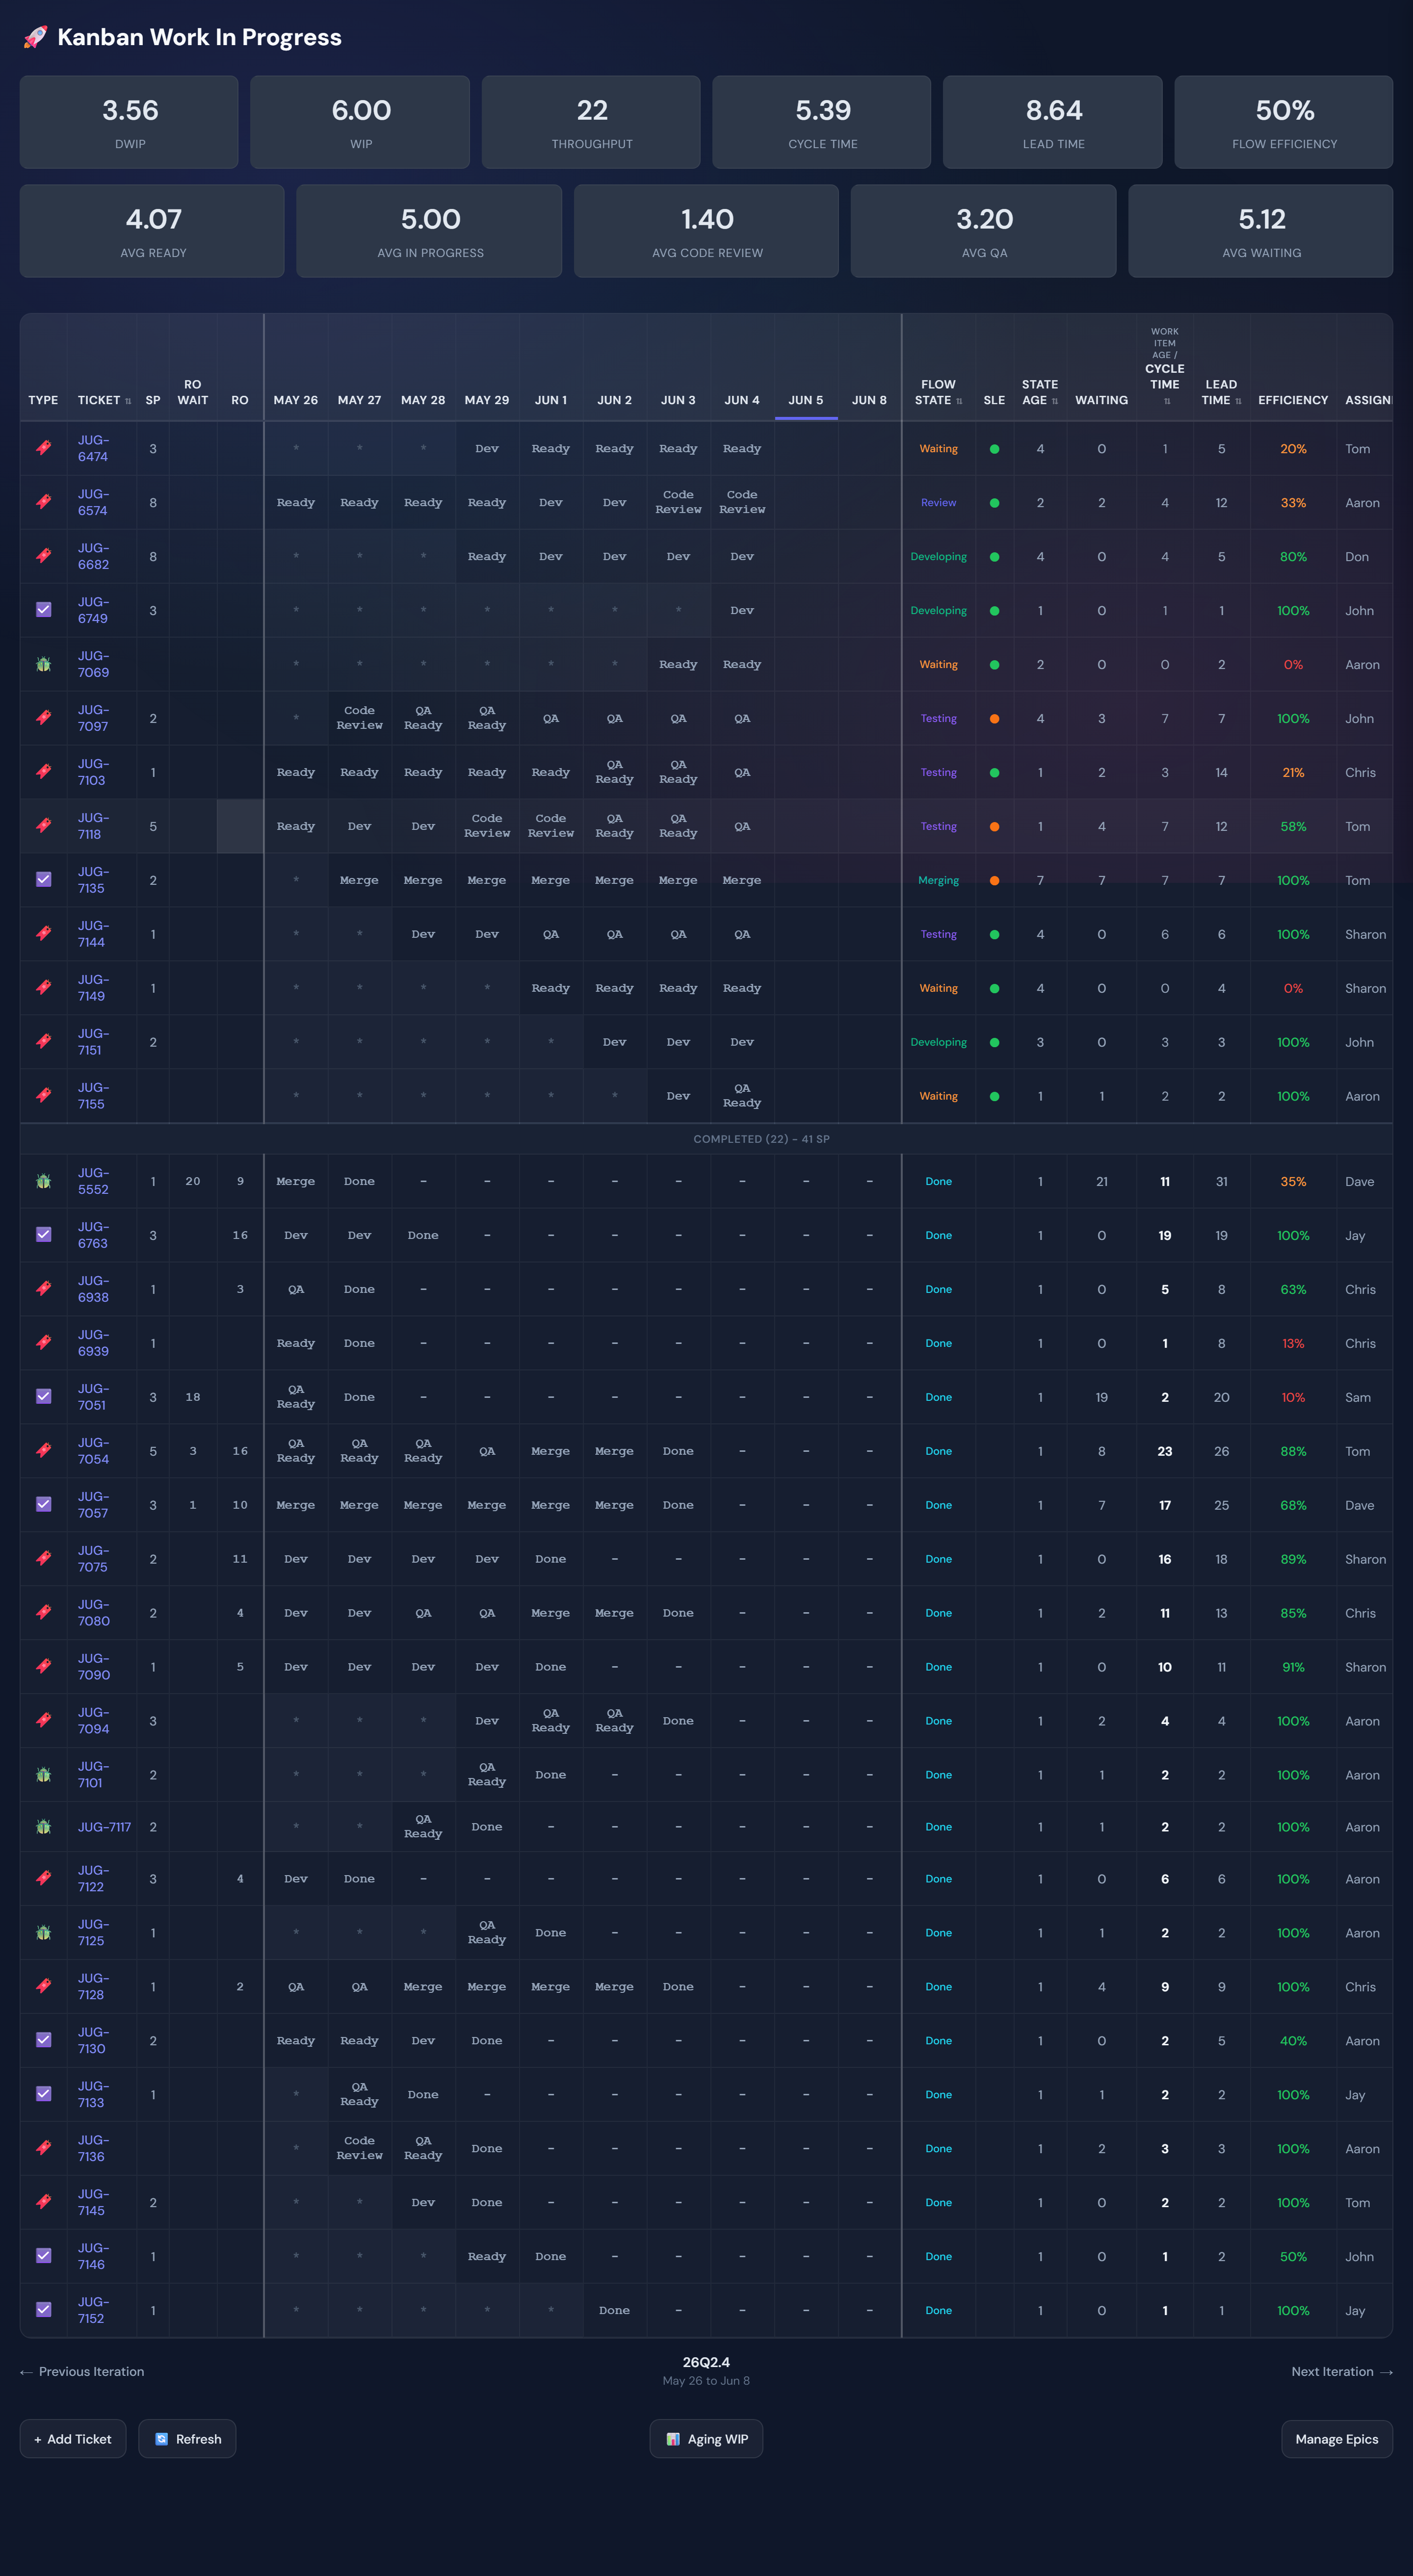This screenshot has width=1413, height=2576.
Task: Click the Manage Epics button
Action: click(x=1337, y=2439)
